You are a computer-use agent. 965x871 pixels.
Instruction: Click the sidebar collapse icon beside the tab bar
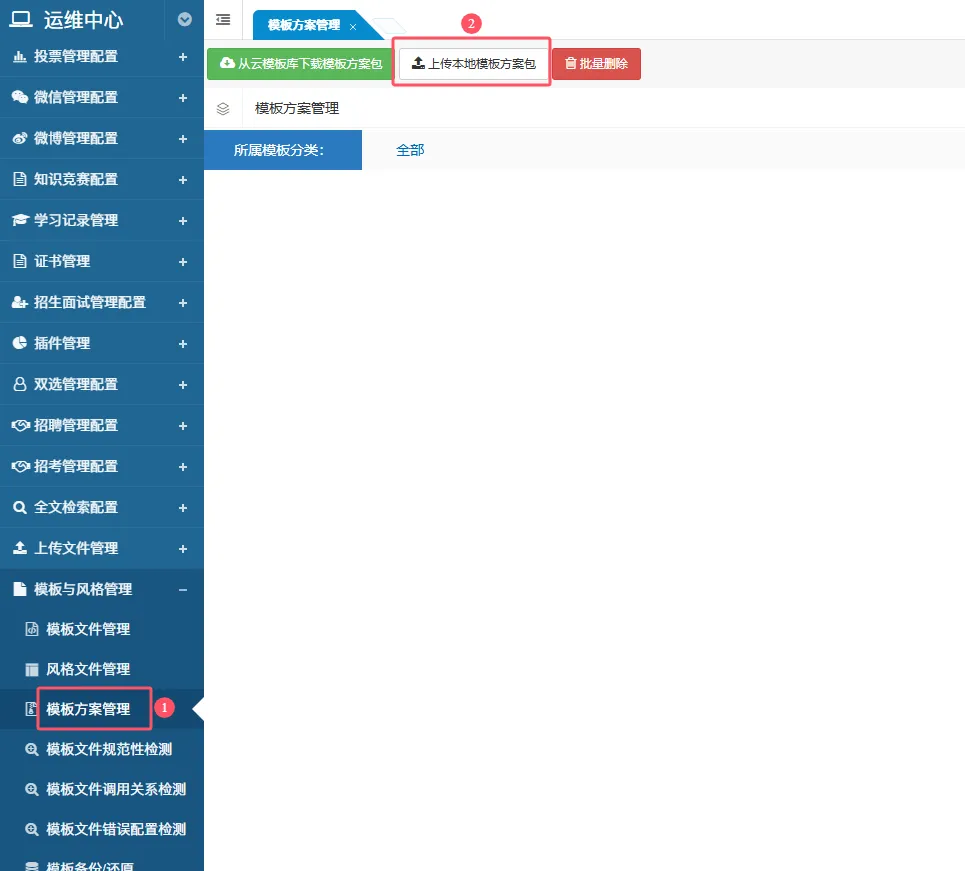(x=222, y=19)
